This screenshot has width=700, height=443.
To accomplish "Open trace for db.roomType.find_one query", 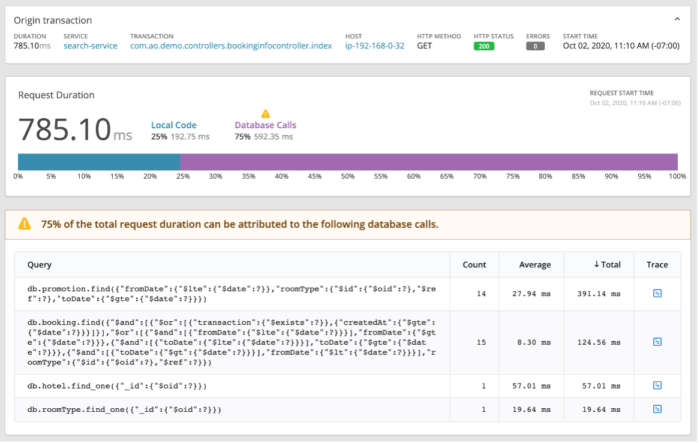I will point(657,408).
